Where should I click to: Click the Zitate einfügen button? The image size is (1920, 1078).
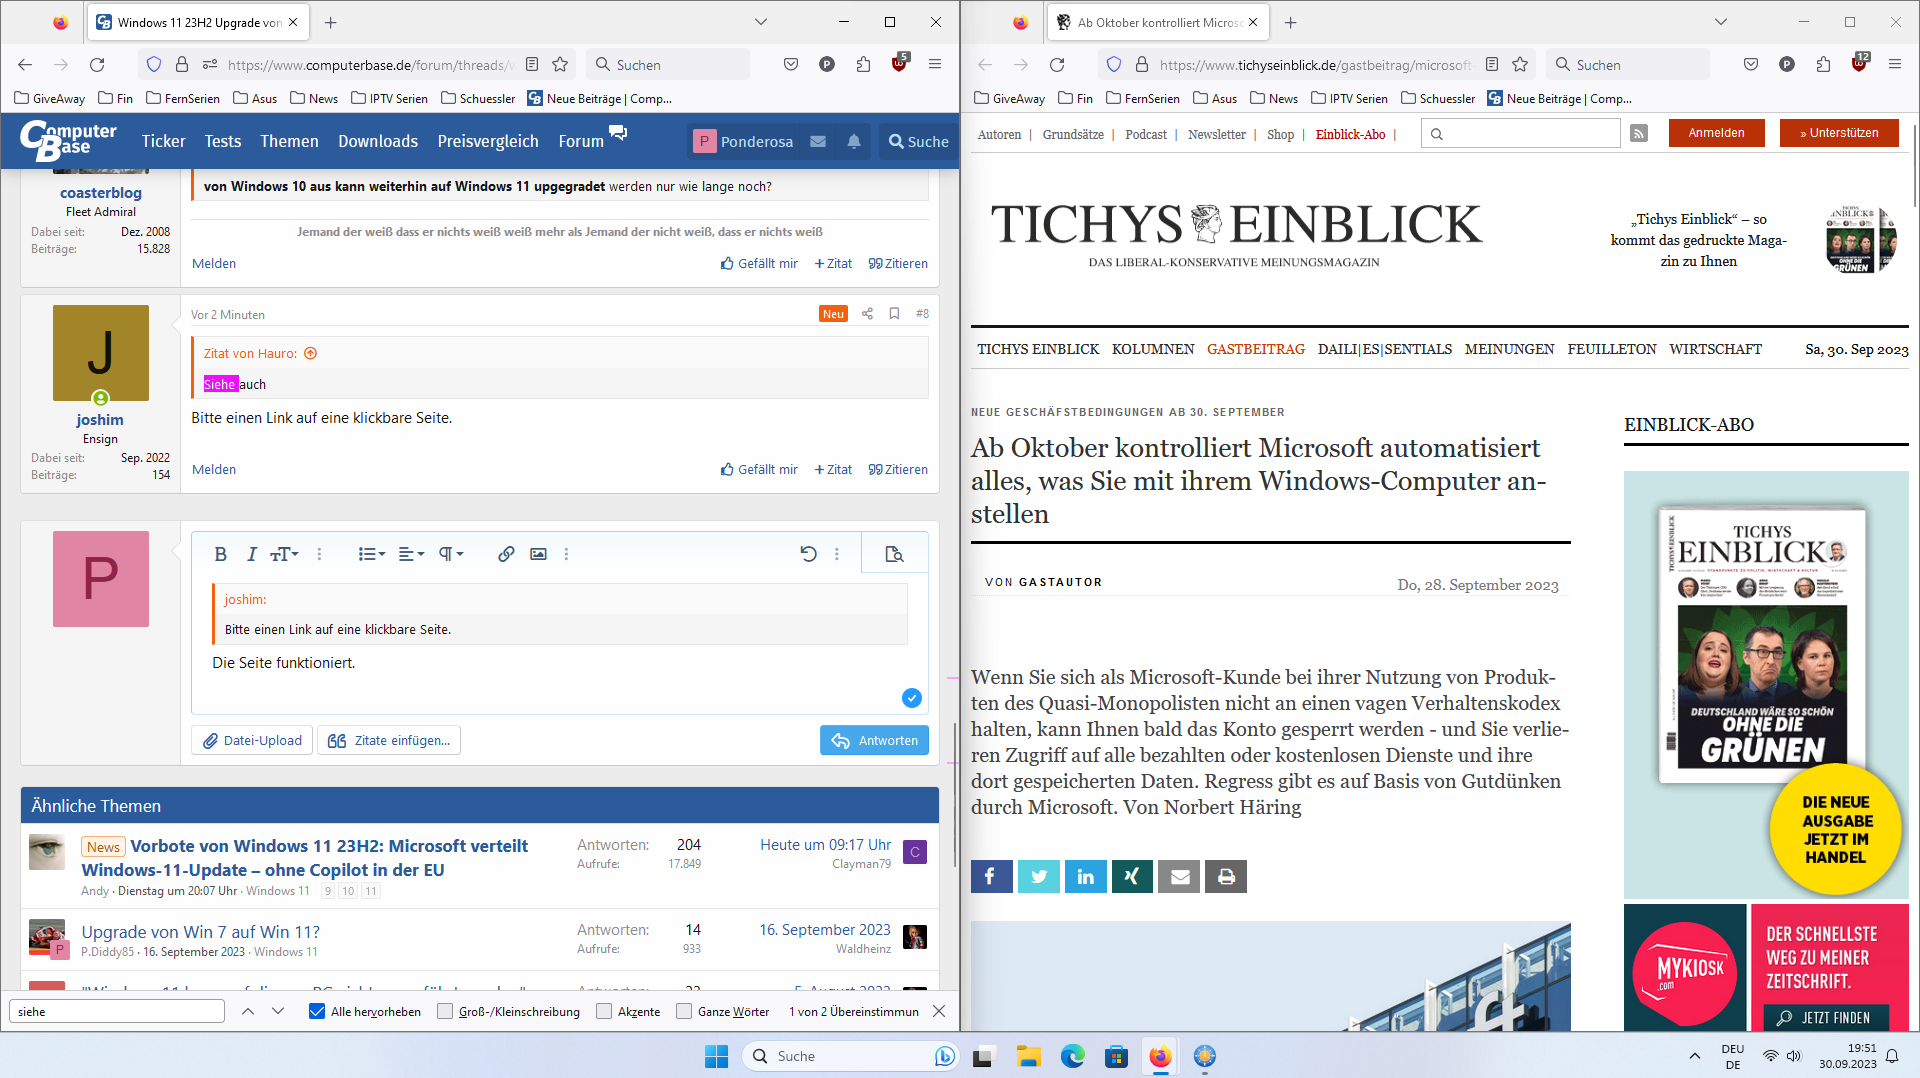point(389,740)
